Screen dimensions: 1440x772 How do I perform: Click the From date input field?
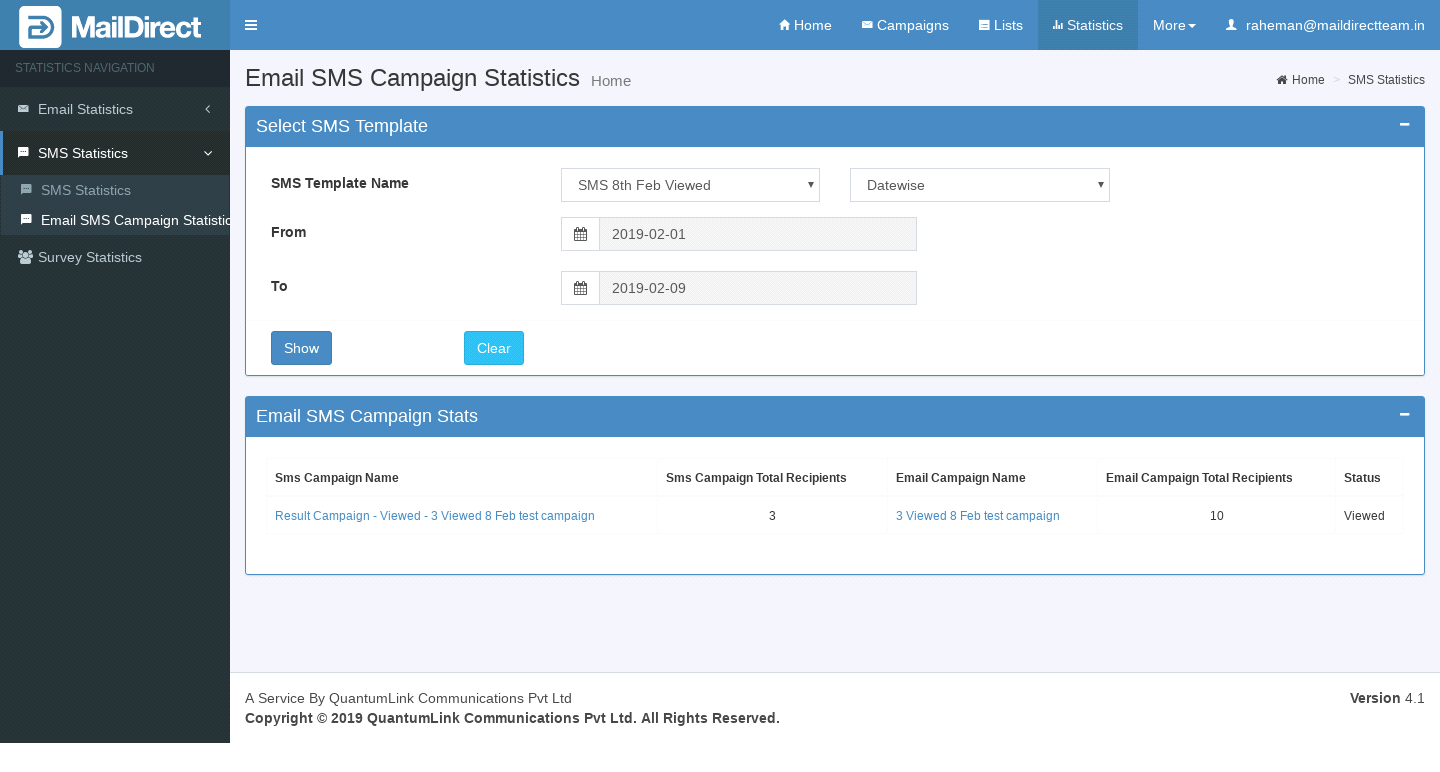pos(757,234)
